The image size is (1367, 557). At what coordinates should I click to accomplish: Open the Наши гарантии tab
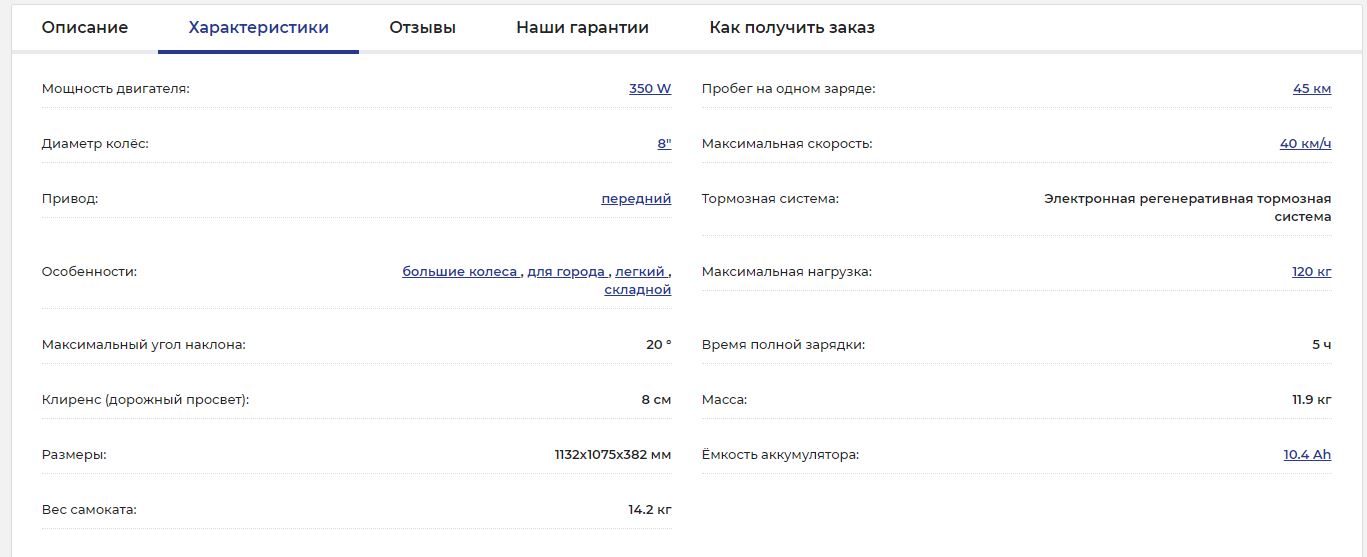pos(582,28)
